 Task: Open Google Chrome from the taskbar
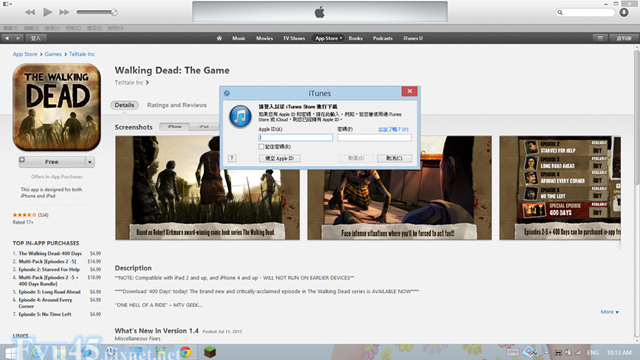pos(185,352)
